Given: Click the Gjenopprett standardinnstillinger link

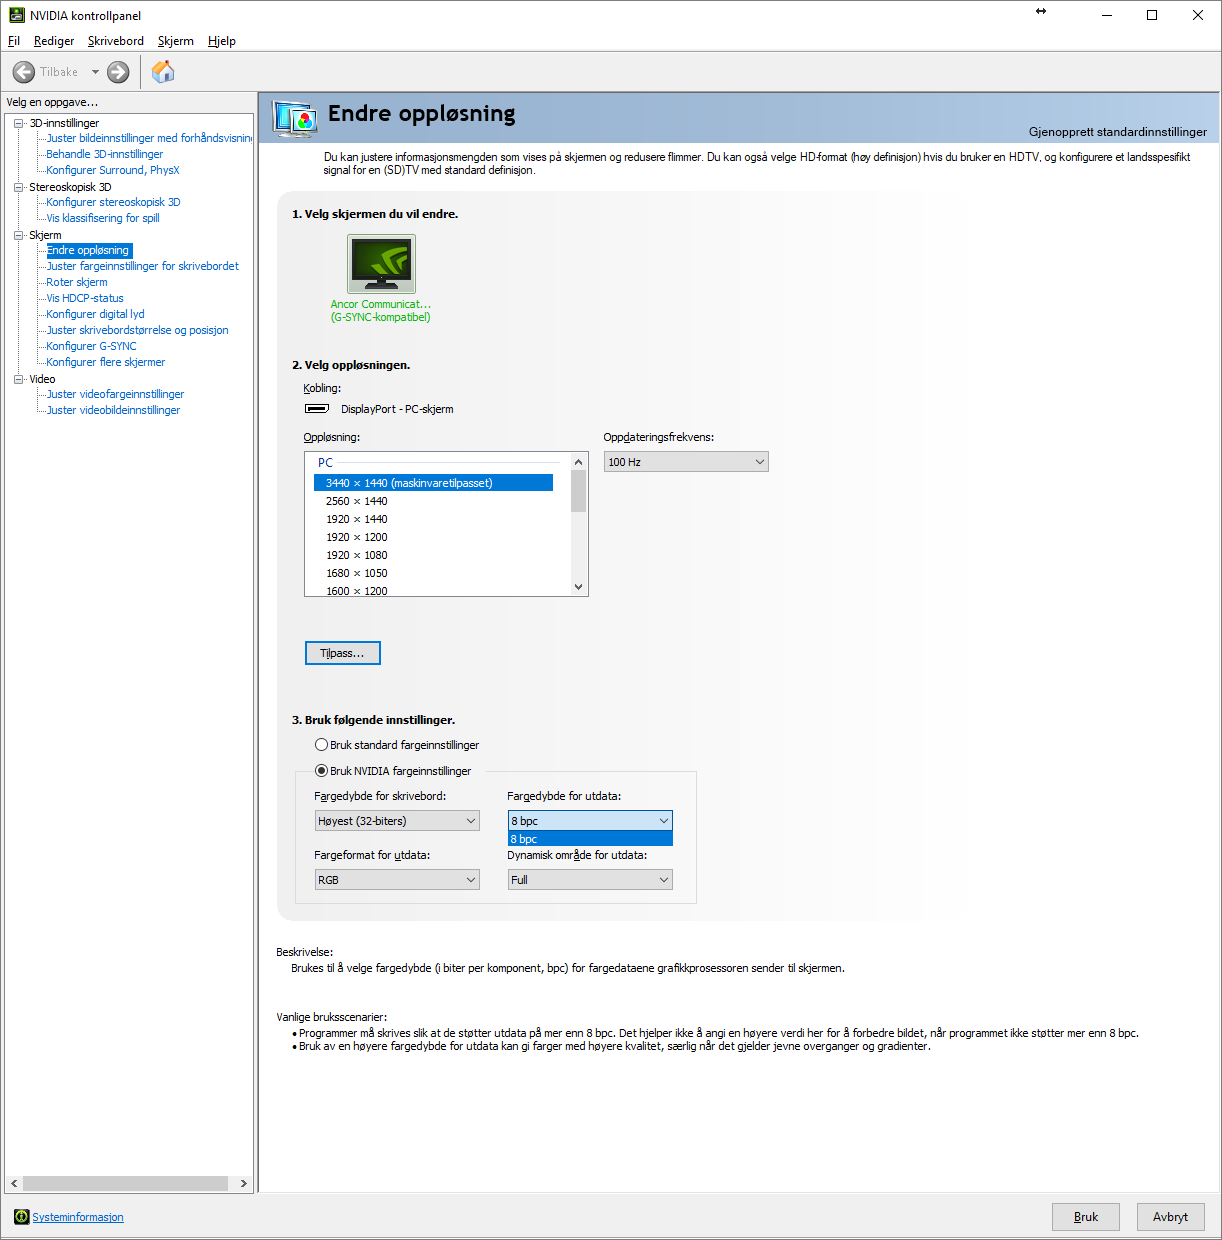Looking at the screenshot, I should click(x=1118, y=132).
